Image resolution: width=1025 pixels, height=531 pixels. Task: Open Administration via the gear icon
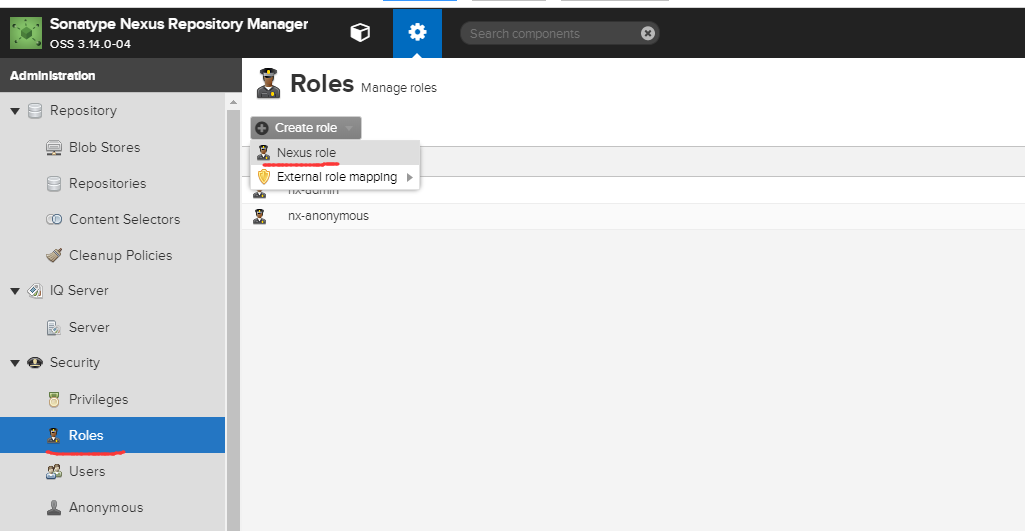tap(417, 33)
